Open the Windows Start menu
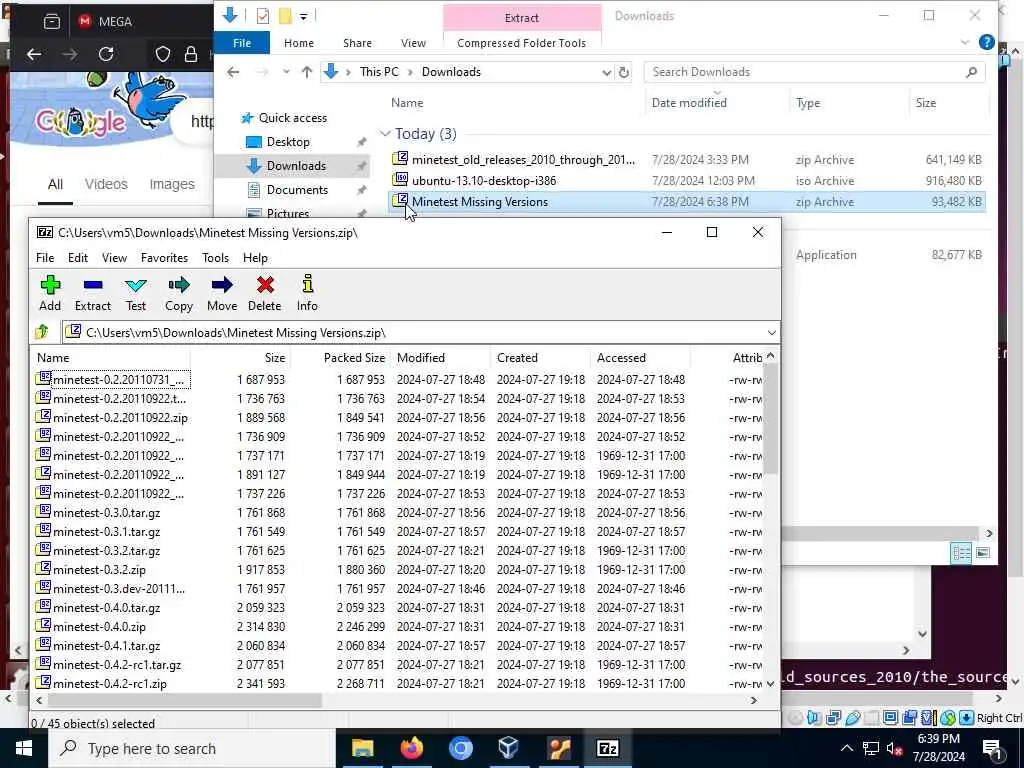Image resolution: width=1024 pixels, height=768 pixels. coord(24,748)
